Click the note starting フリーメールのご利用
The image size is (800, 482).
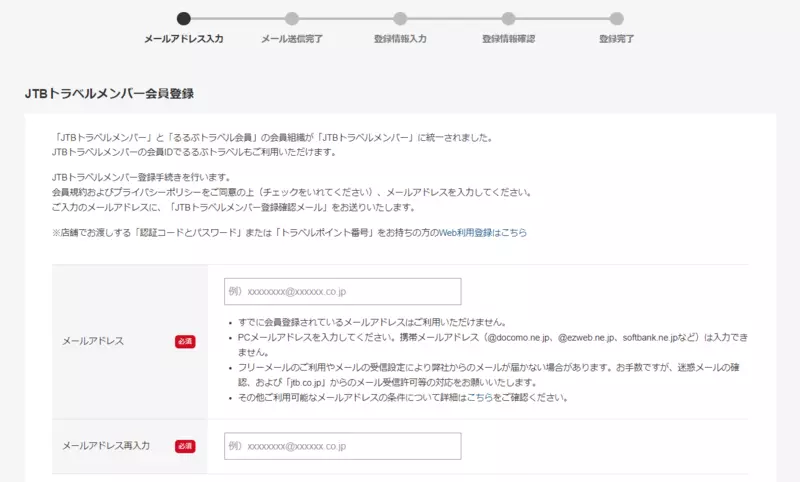click(489, 375)
